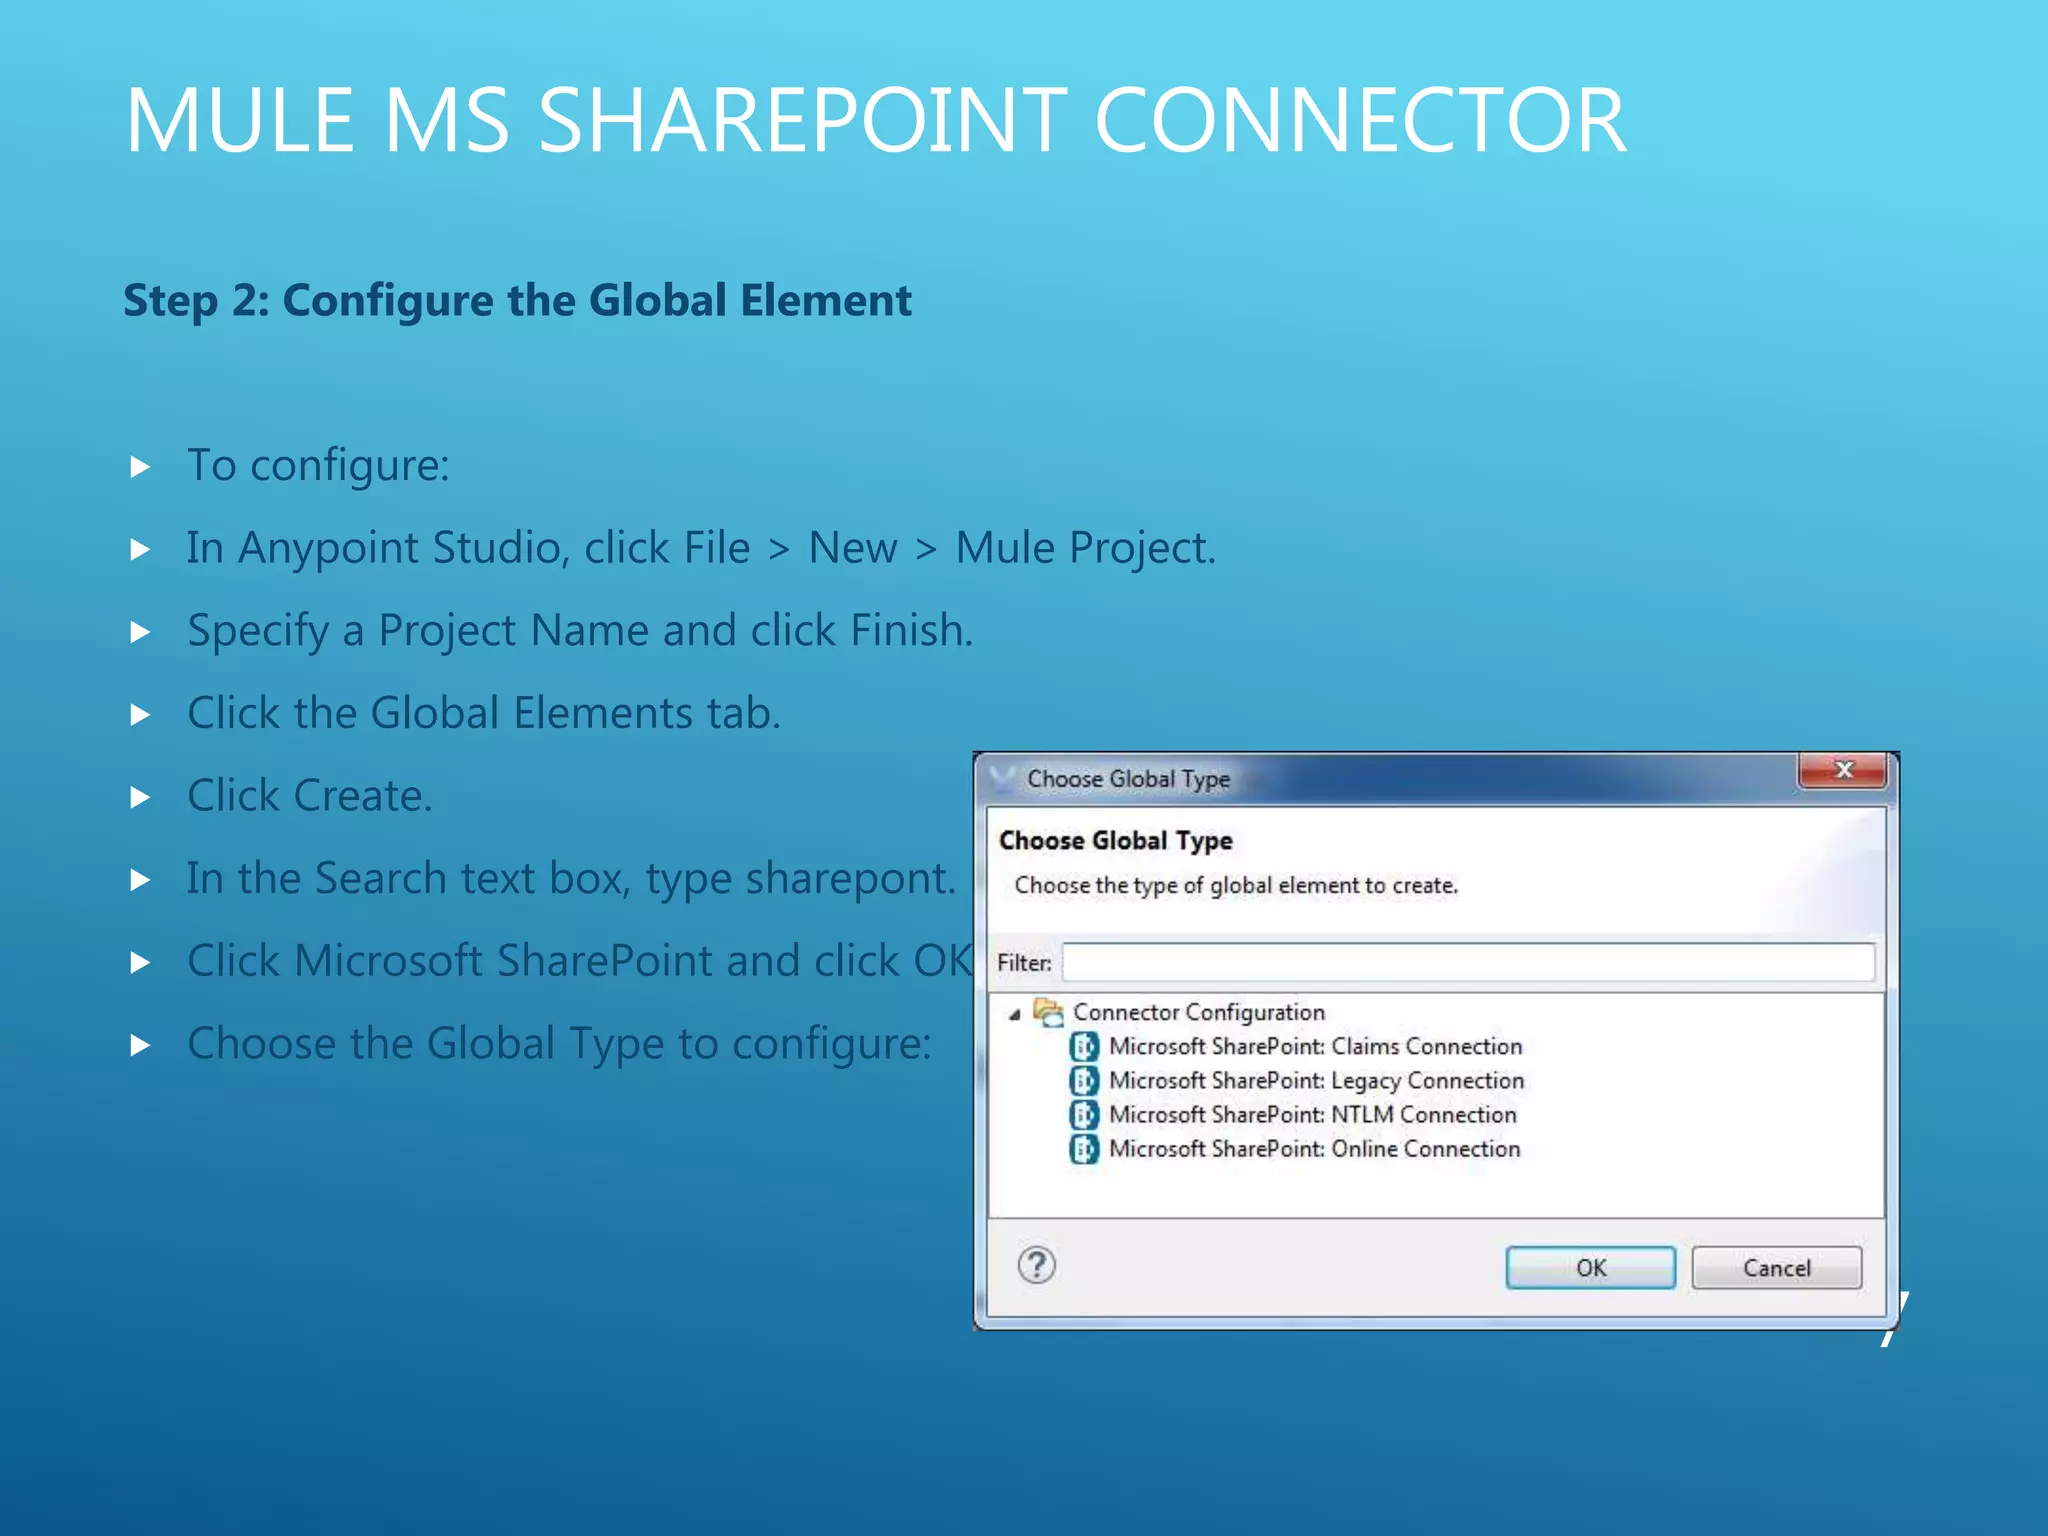
Task: Click into the Filter text field
Action: click(x=1468, y=962)
